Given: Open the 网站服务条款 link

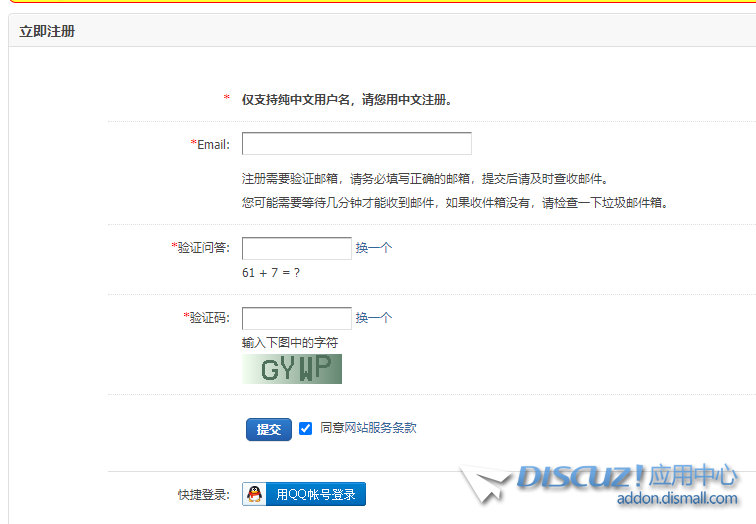Looking at the screenshot, I should click(x=380, y=428).
